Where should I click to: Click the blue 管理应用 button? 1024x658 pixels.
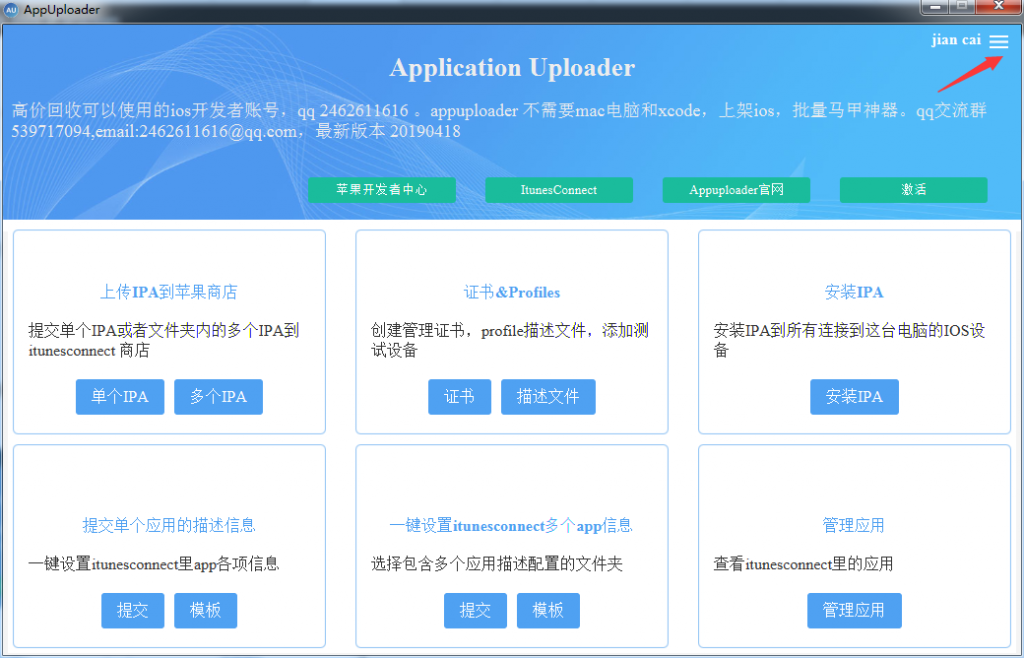854,610
